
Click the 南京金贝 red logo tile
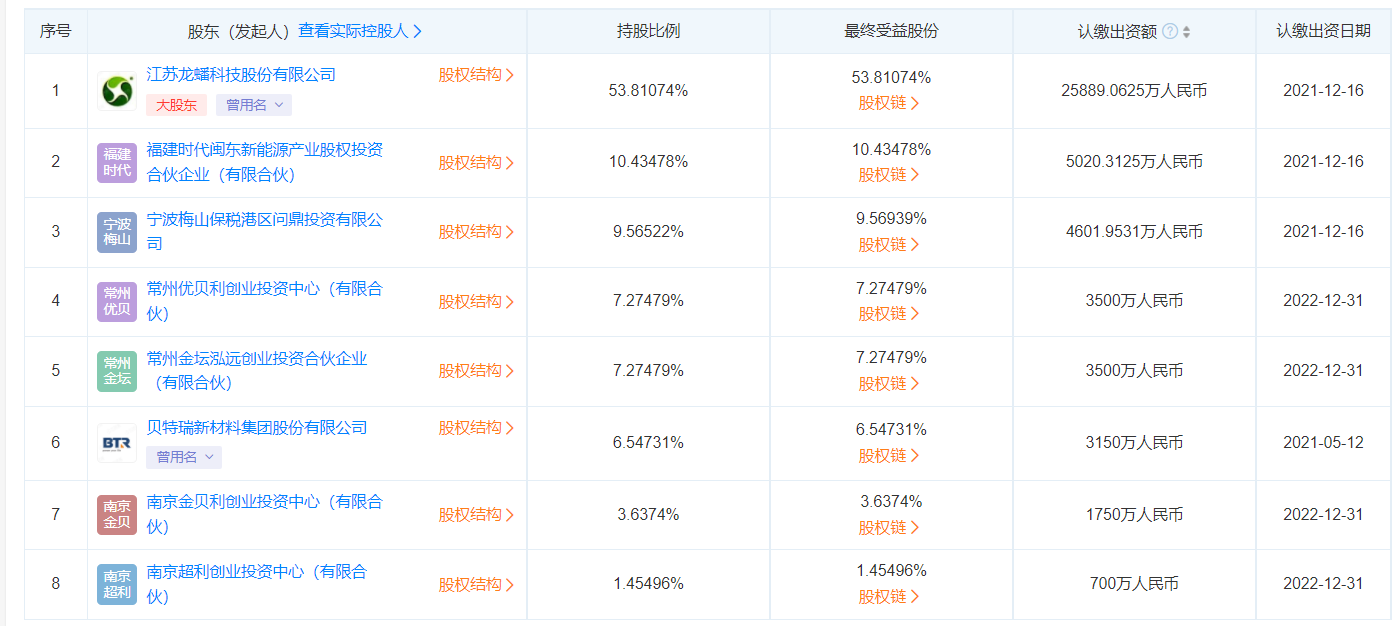click(x=117, y=514)
